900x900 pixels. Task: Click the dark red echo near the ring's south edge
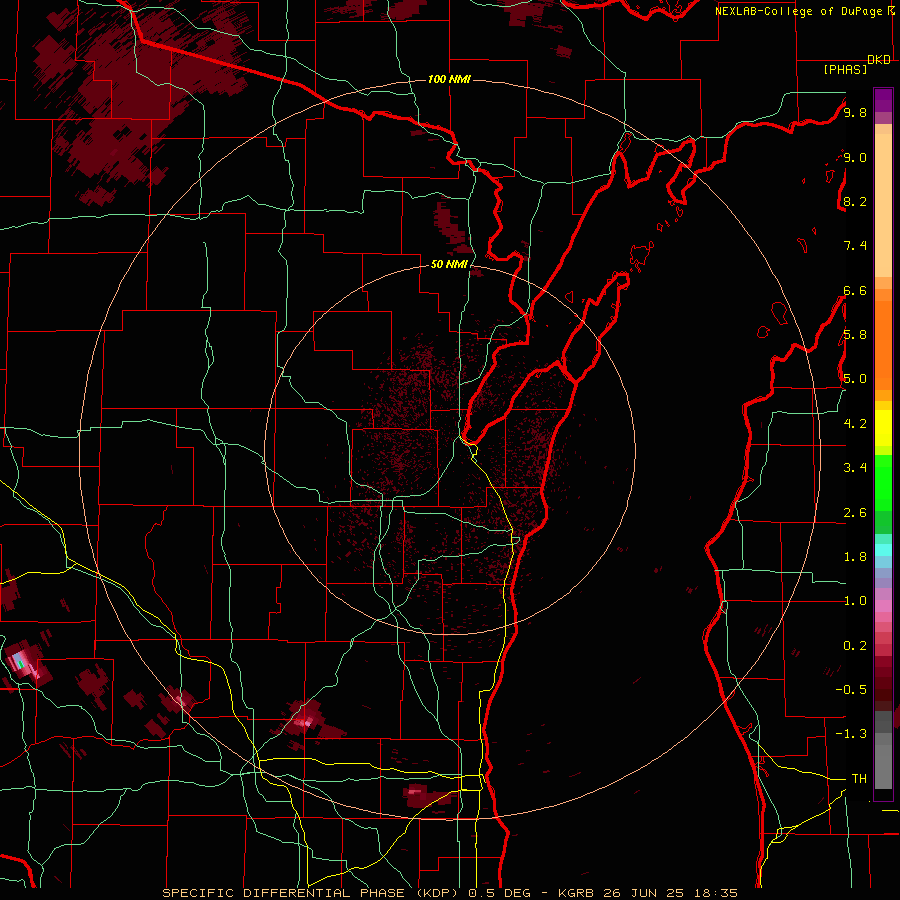pyautogui.click(x=428, y=795)
